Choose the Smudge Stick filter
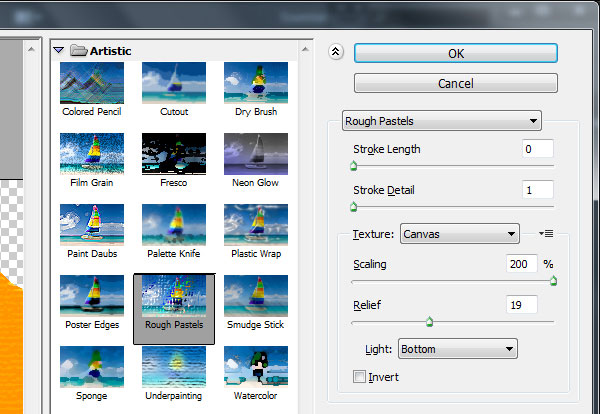 (256, 296)
